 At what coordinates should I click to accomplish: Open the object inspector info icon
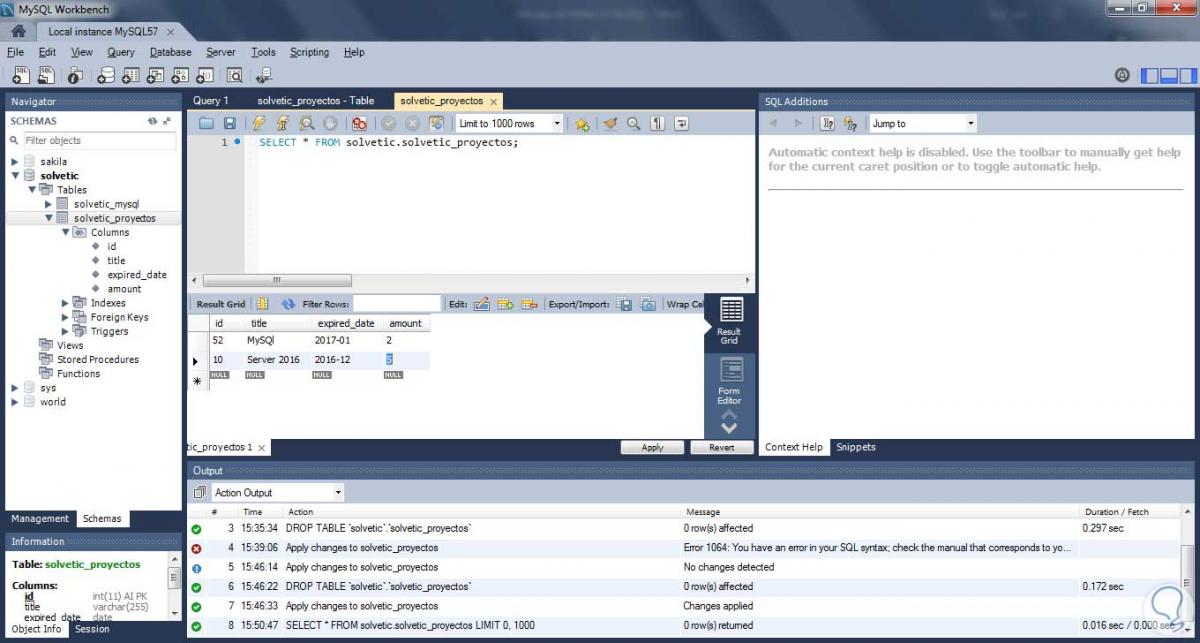tap(75, 75)
